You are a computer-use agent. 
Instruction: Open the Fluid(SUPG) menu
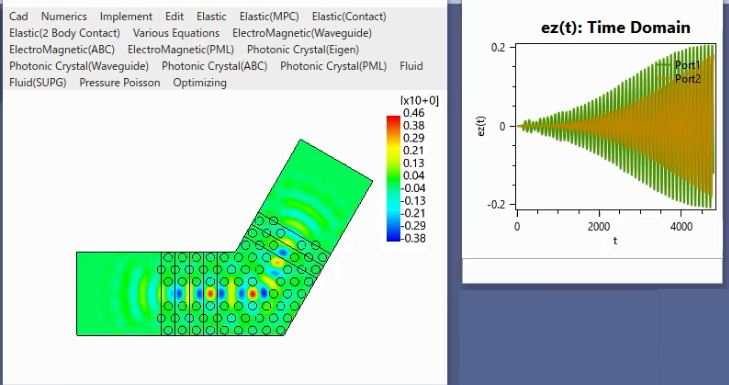[38, 83]
